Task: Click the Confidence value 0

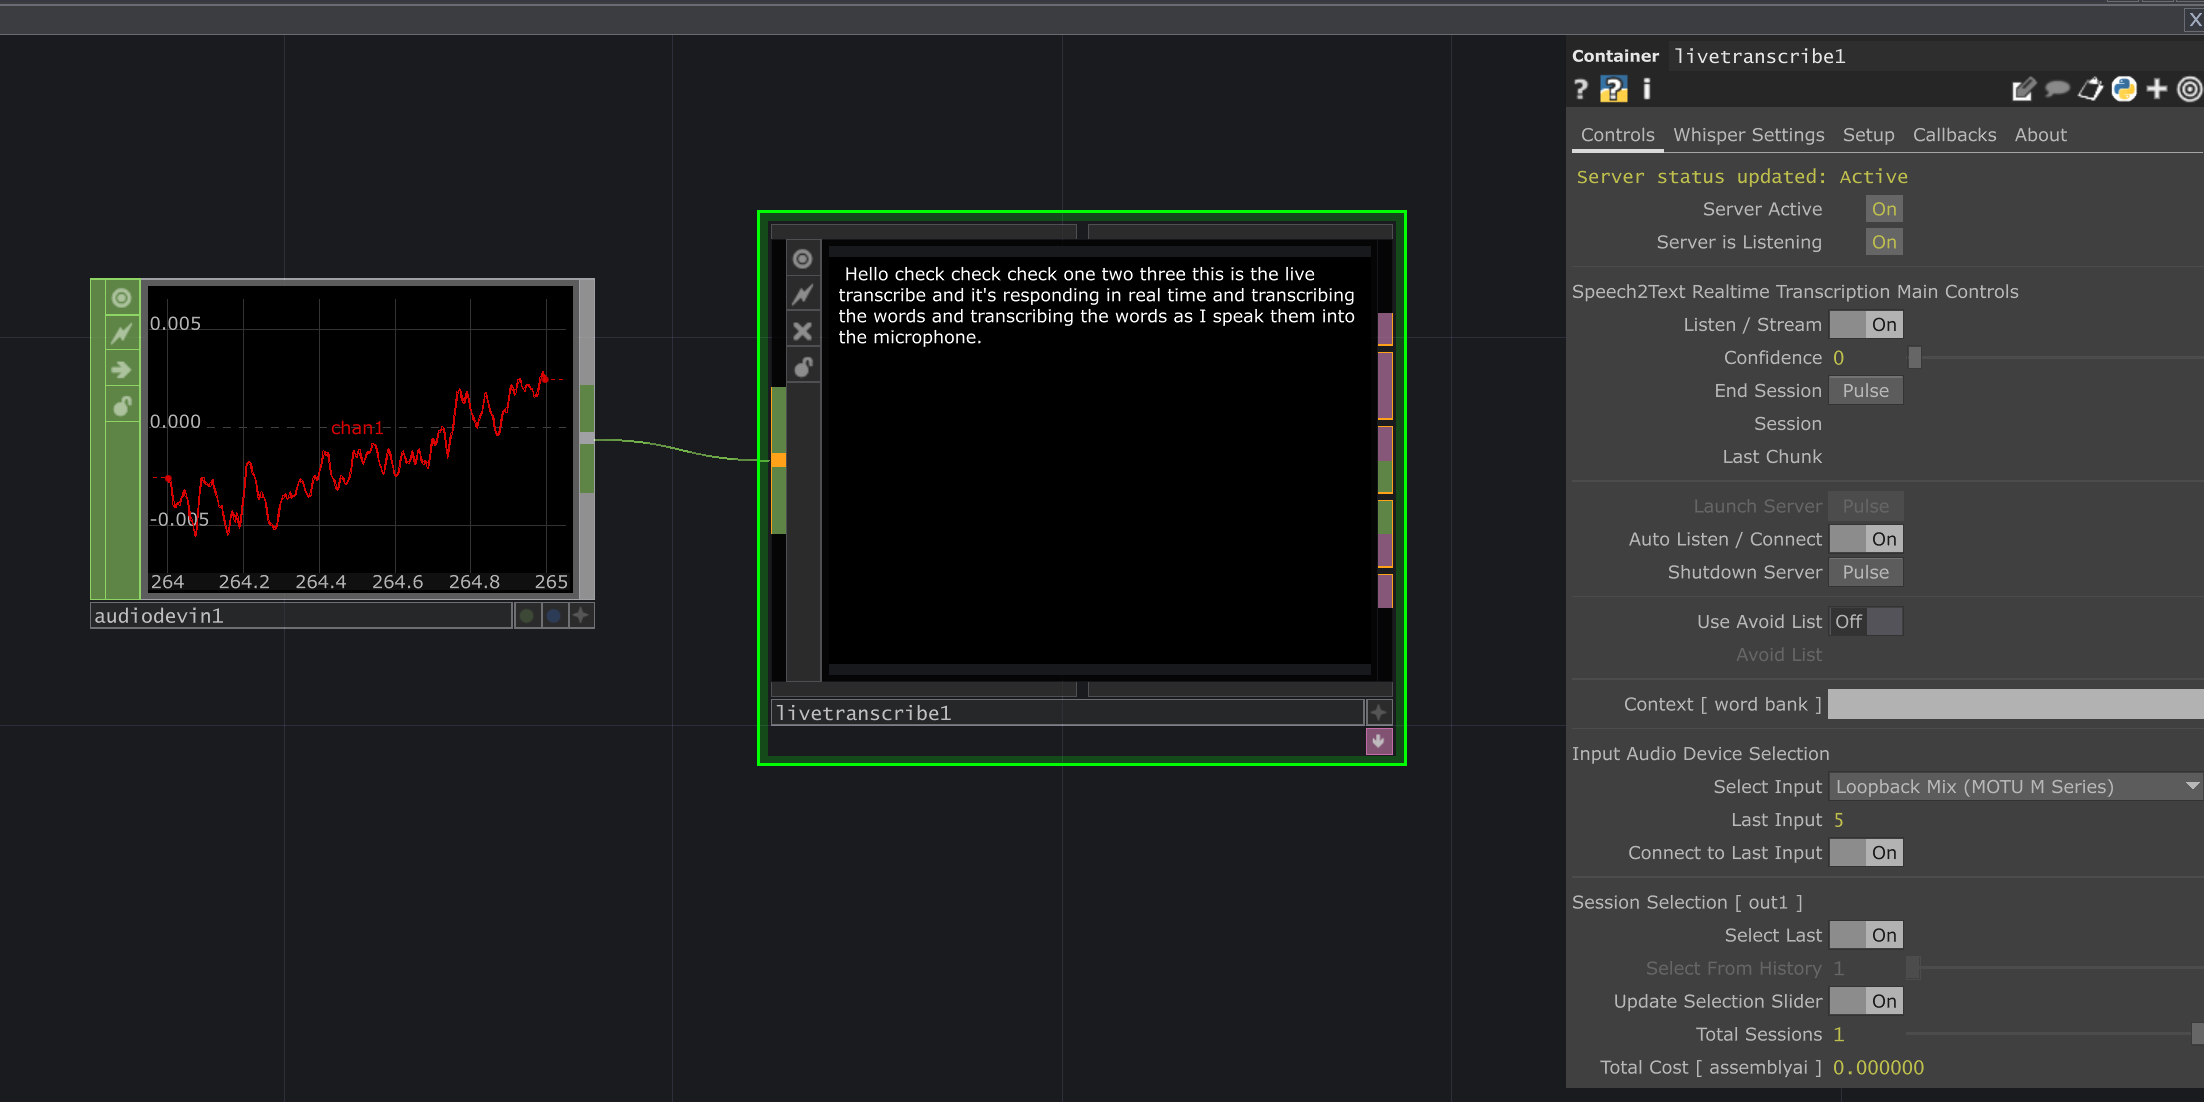Action: coord(1838,358)
